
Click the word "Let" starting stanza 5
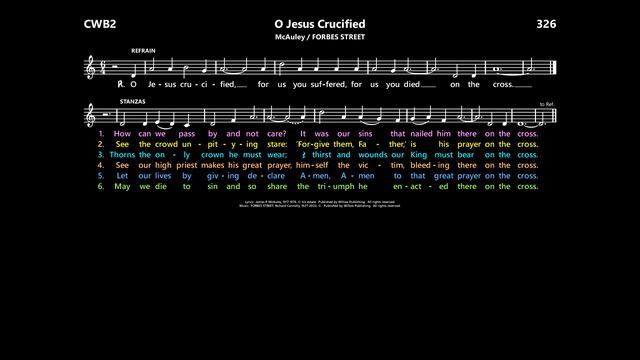tap(122, 176)
